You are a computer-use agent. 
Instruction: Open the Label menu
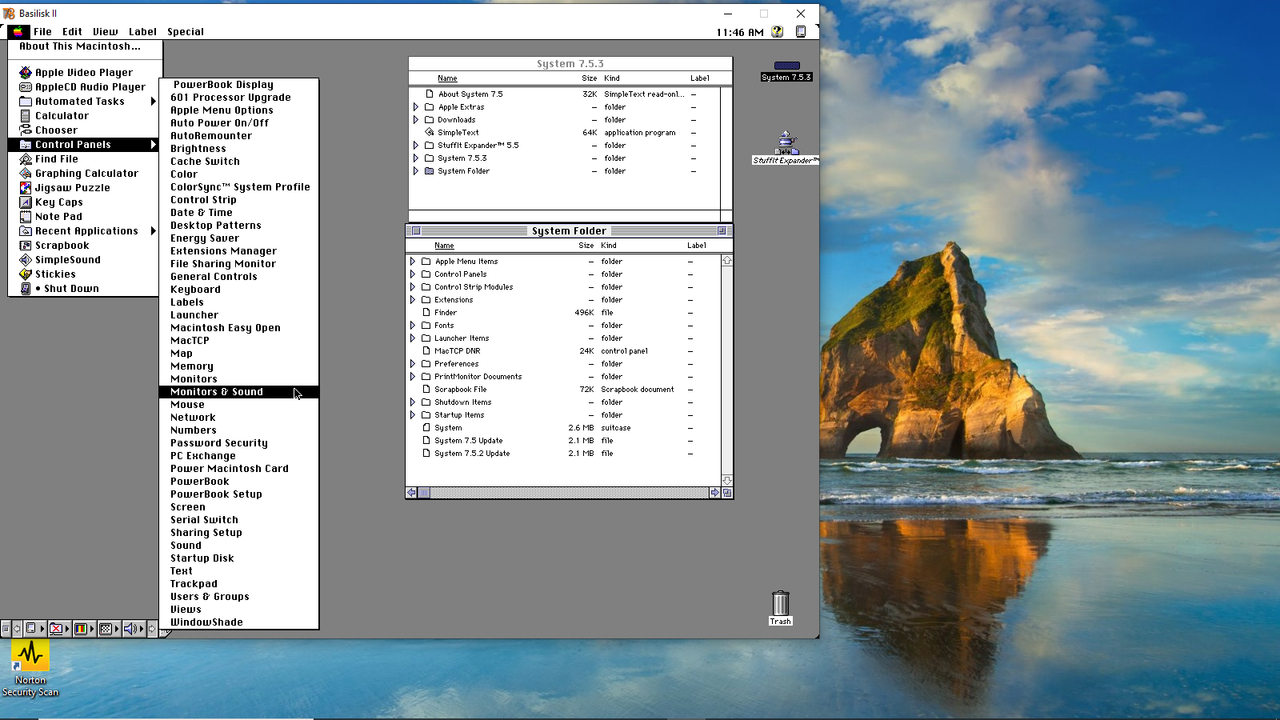coord(143,32)
